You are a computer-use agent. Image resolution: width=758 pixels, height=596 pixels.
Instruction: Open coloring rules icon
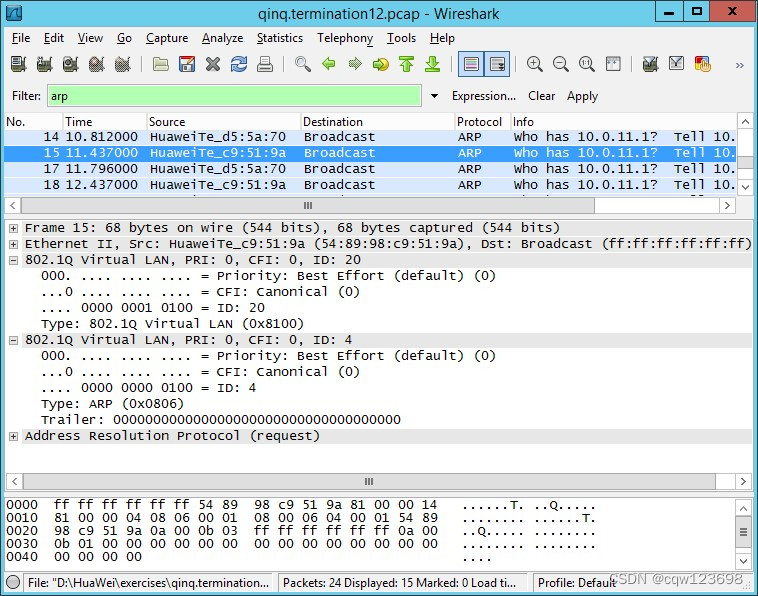pyautogui.click(x=702, y=64)
